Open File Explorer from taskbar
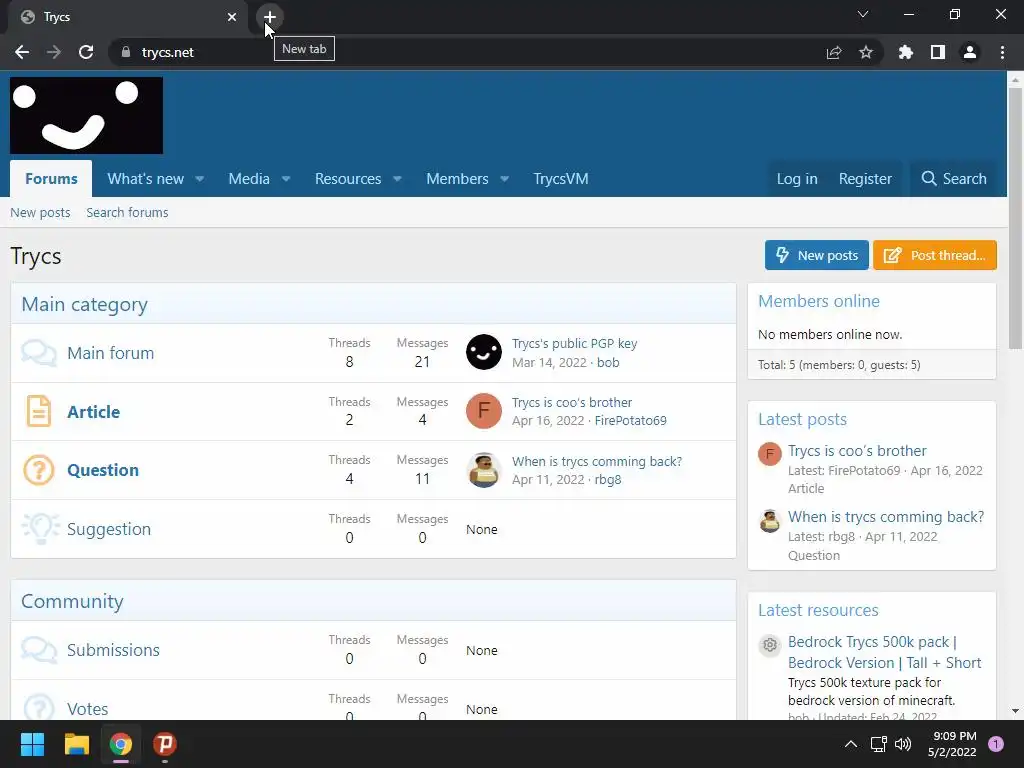1024x768 pixels. (76, 744)
